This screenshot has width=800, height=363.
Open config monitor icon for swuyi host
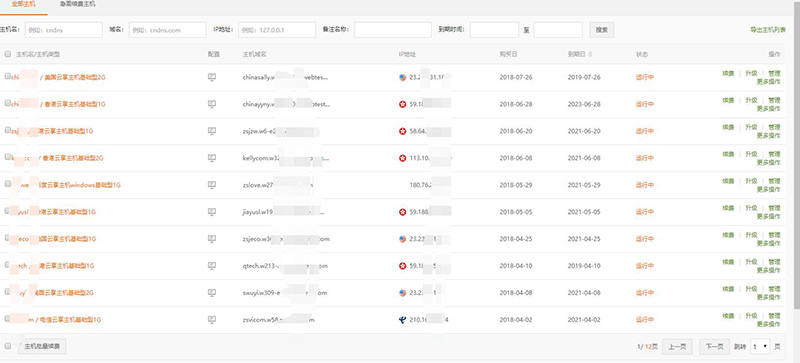[x=212, y=293]
